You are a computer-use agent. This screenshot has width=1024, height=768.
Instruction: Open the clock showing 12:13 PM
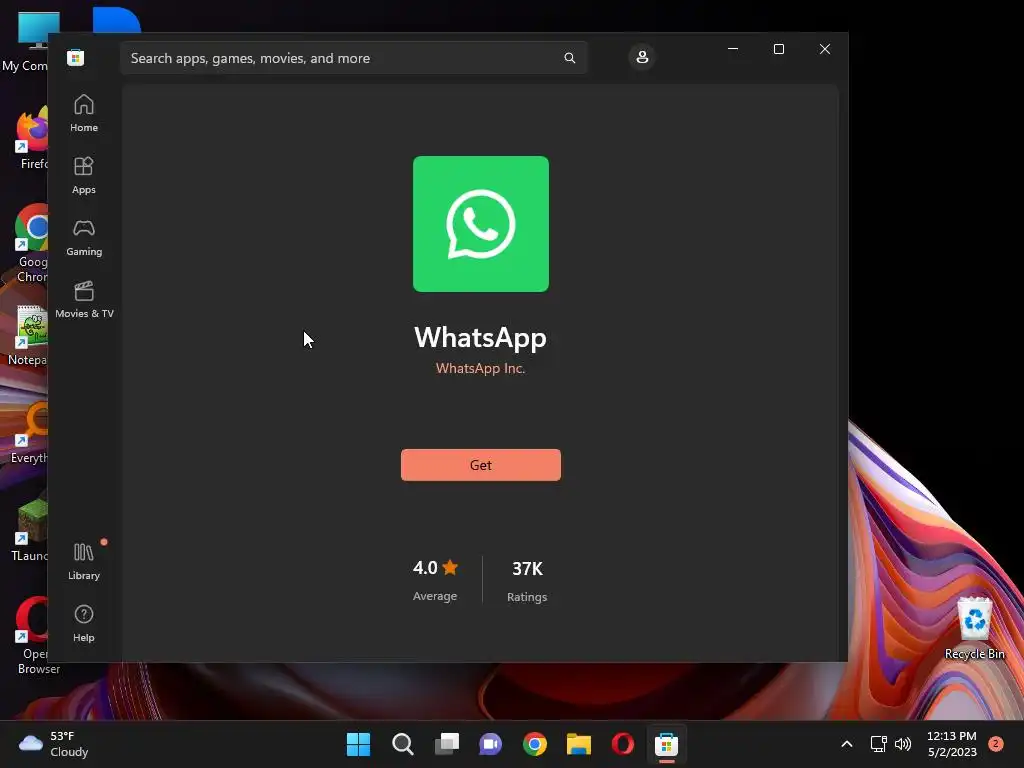(x=952, y=744)
